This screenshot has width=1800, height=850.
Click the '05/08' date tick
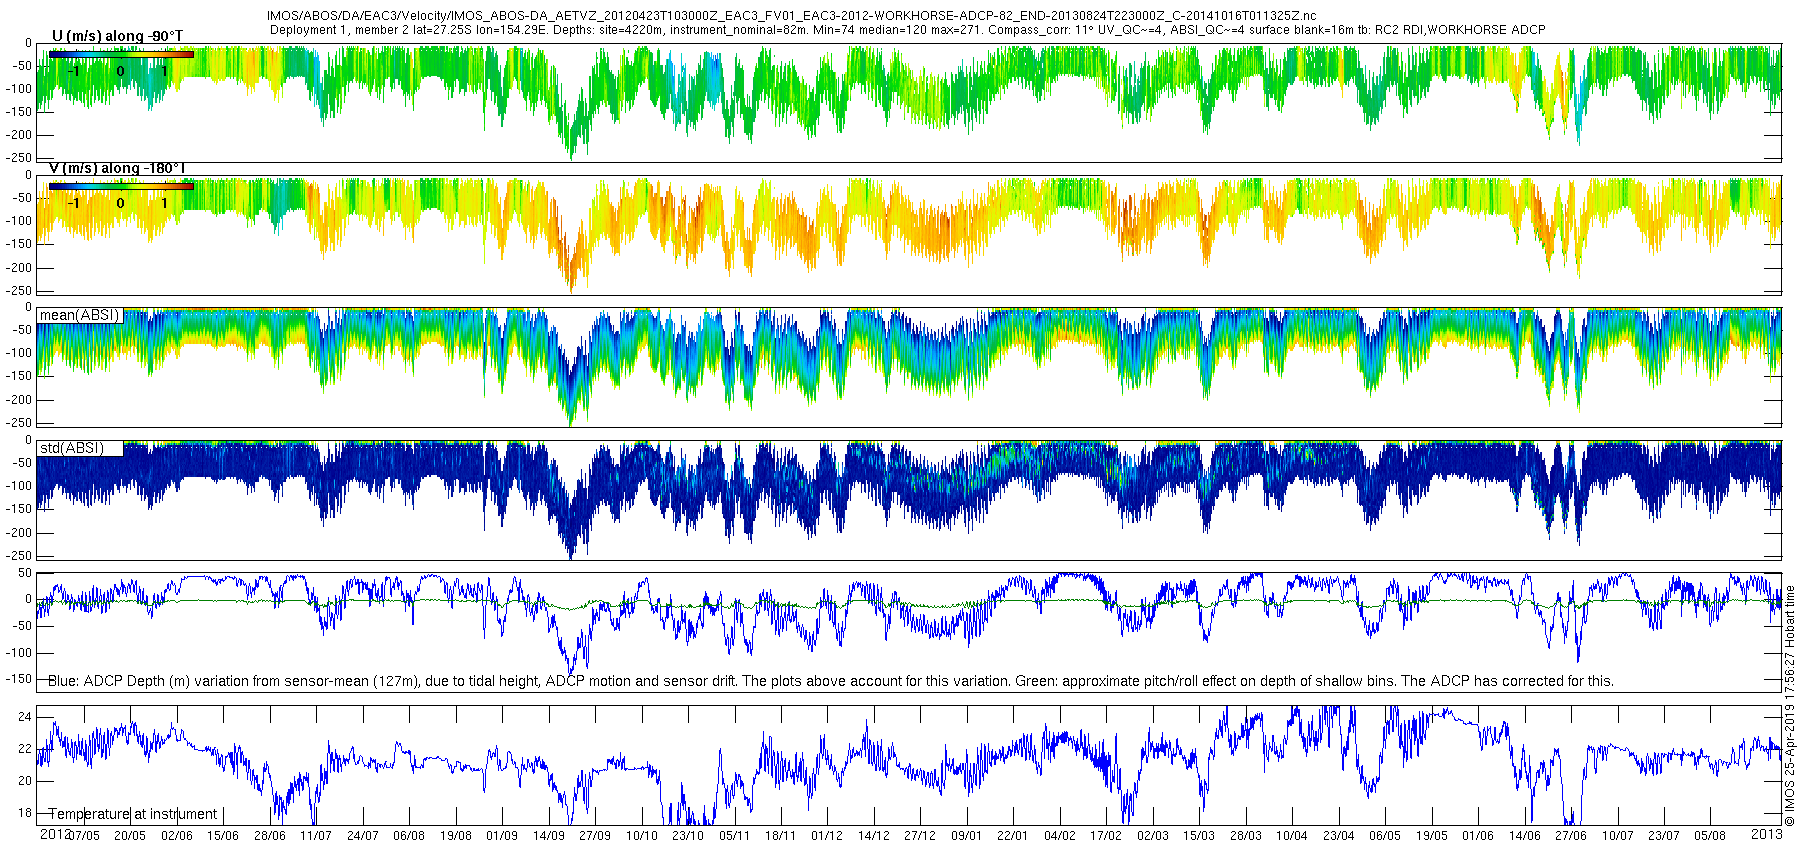coord(1710,836)
